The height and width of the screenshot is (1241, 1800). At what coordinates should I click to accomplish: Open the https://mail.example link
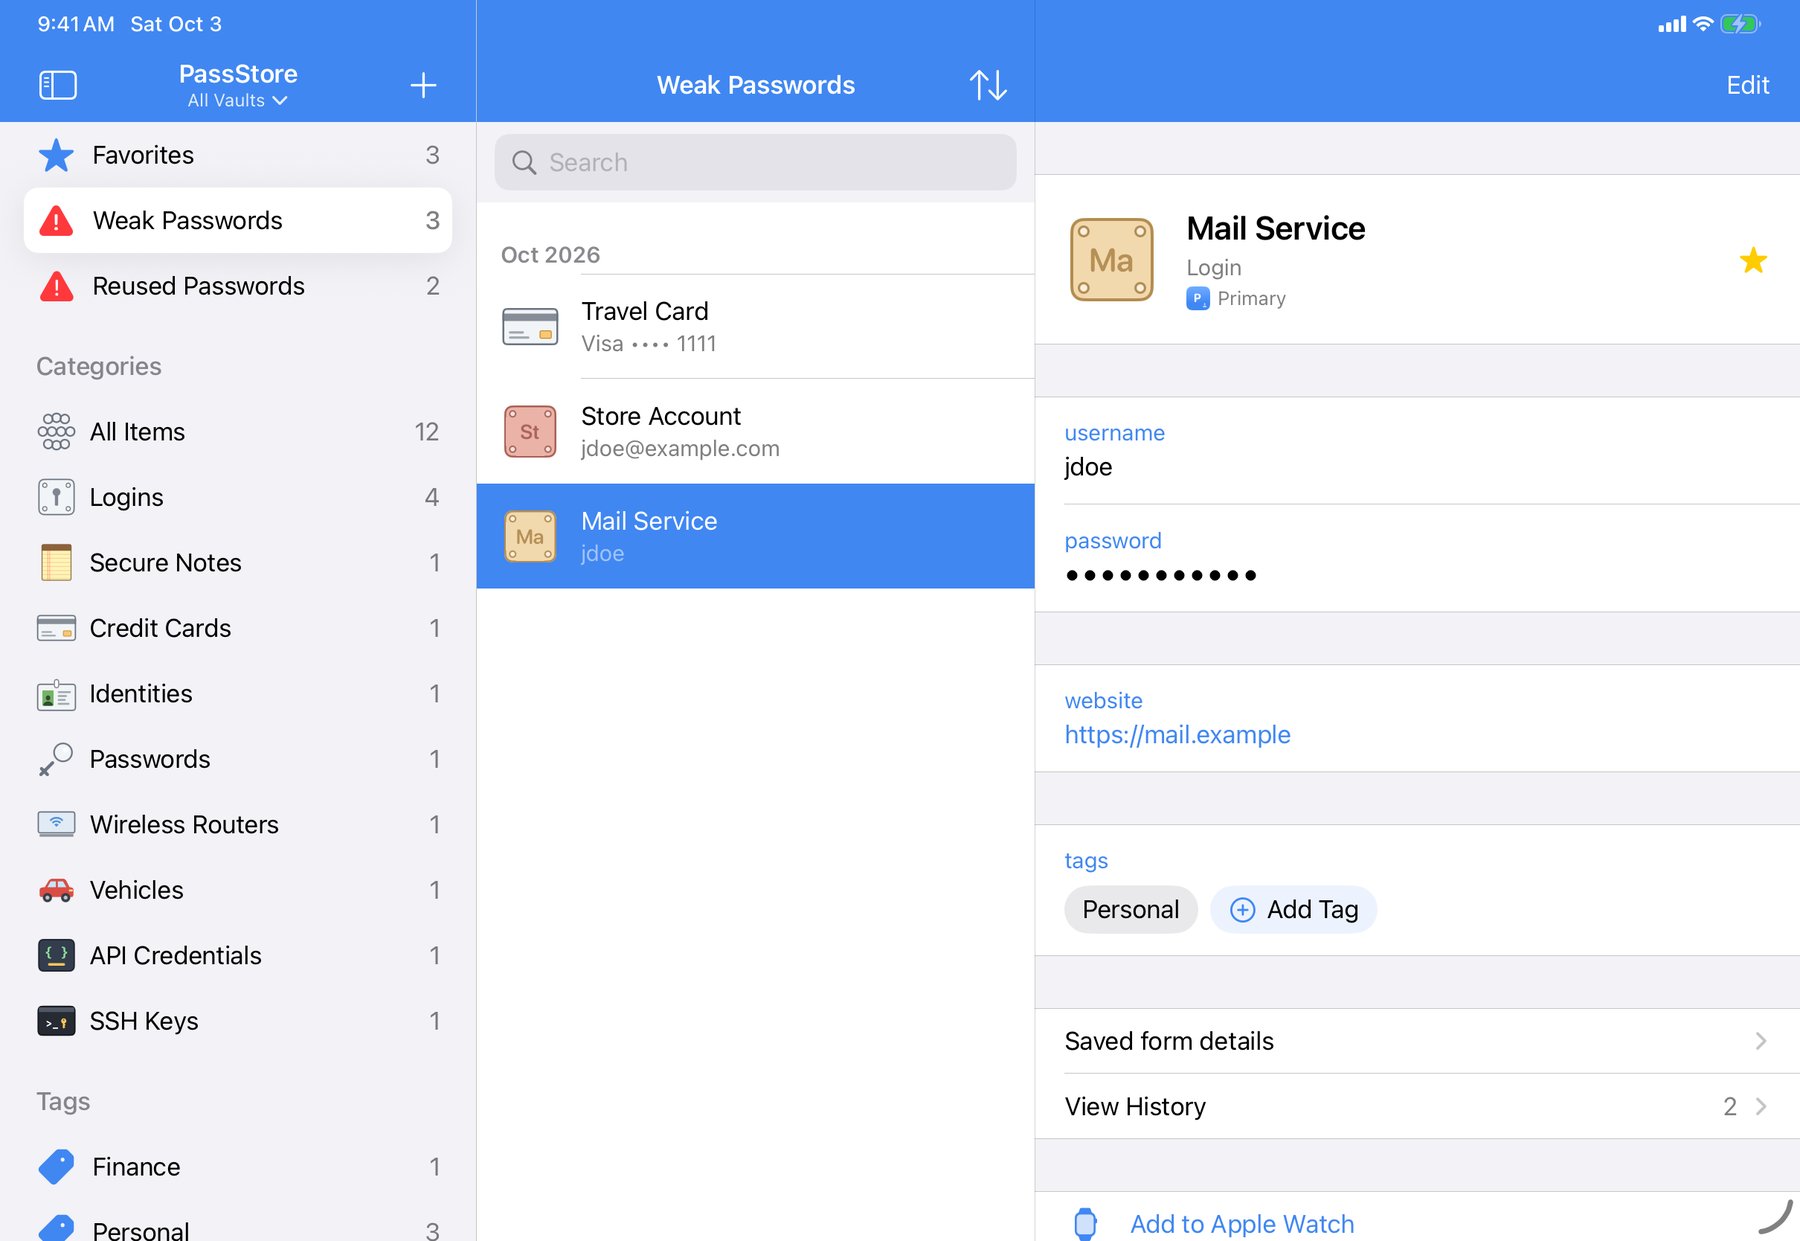point(1177,735)
